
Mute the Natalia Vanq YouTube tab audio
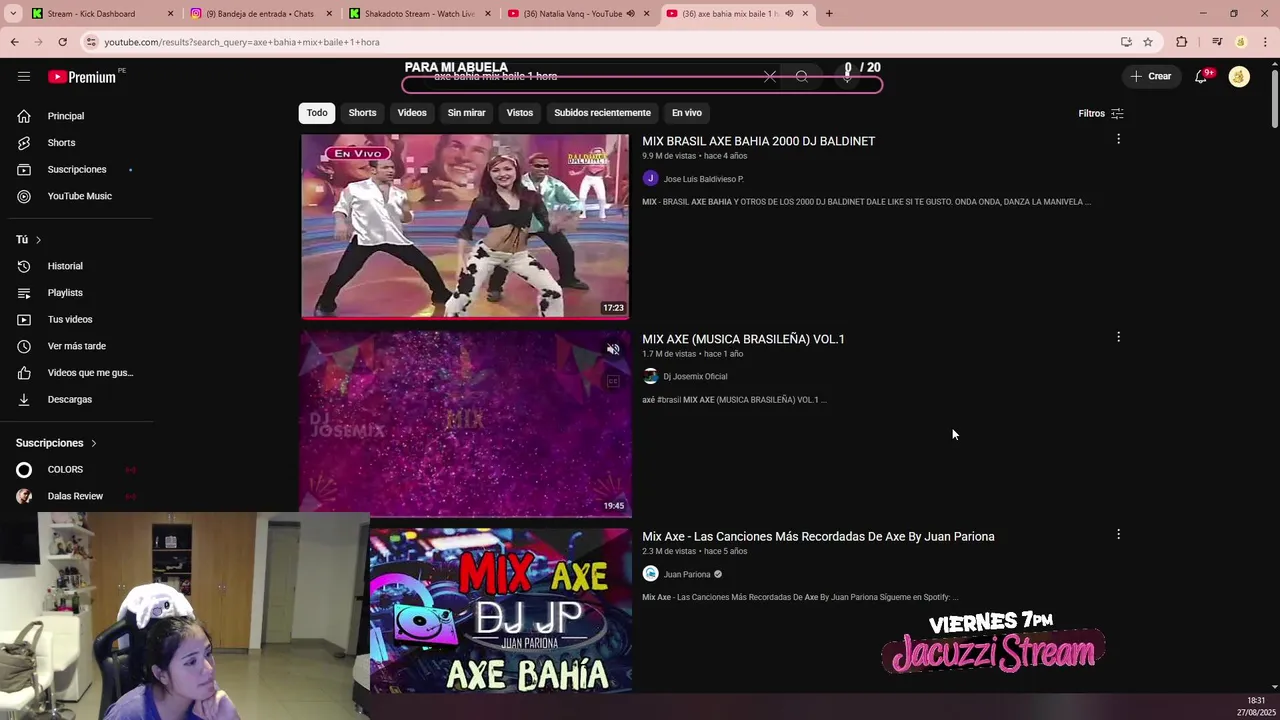[630, 14]
